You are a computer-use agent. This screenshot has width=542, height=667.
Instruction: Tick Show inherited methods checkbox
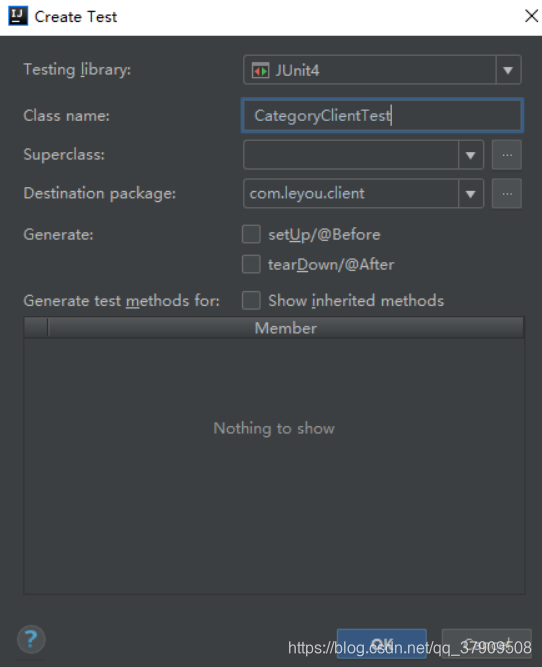pyautogui.click(x=251, y=300)
